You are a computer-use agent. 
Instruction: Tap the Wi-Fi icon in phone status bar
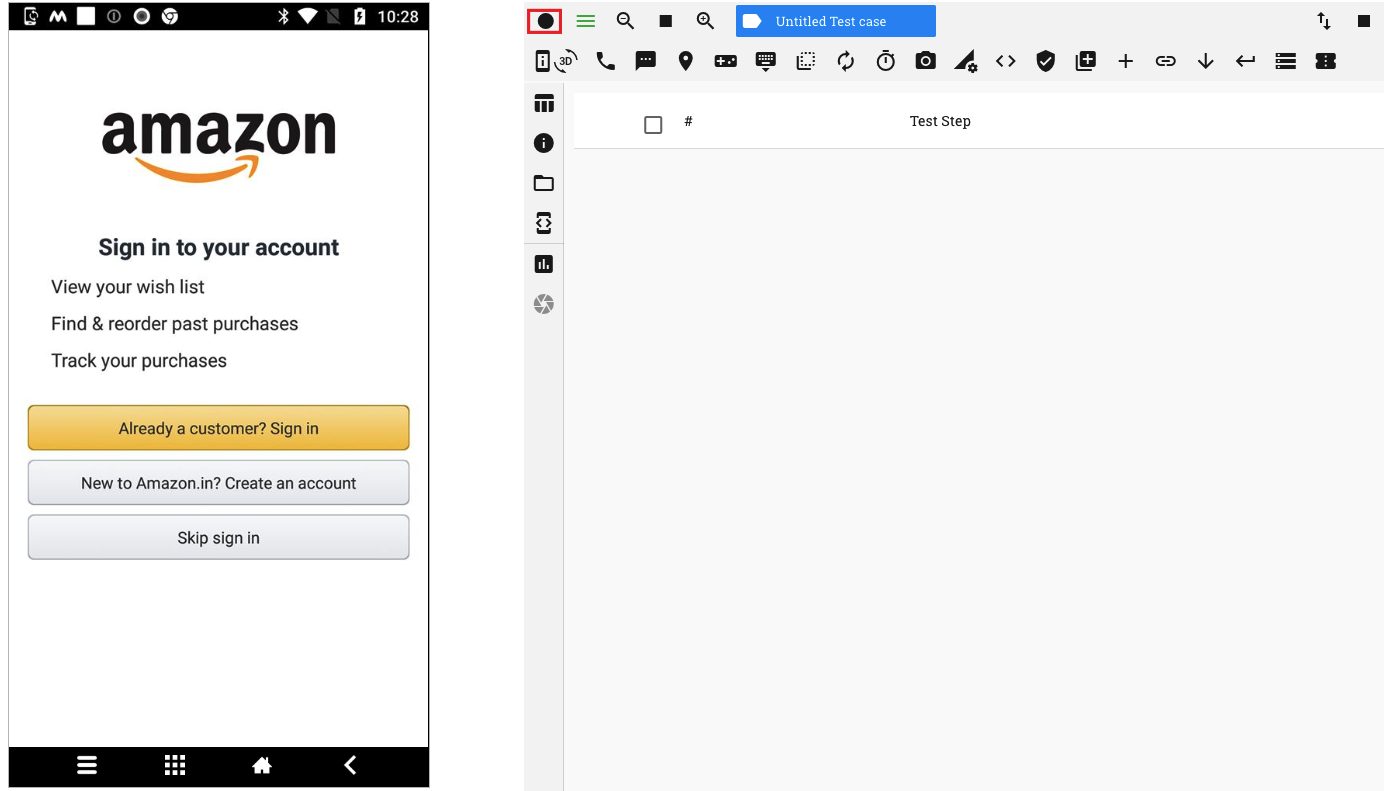pos(307,16)
